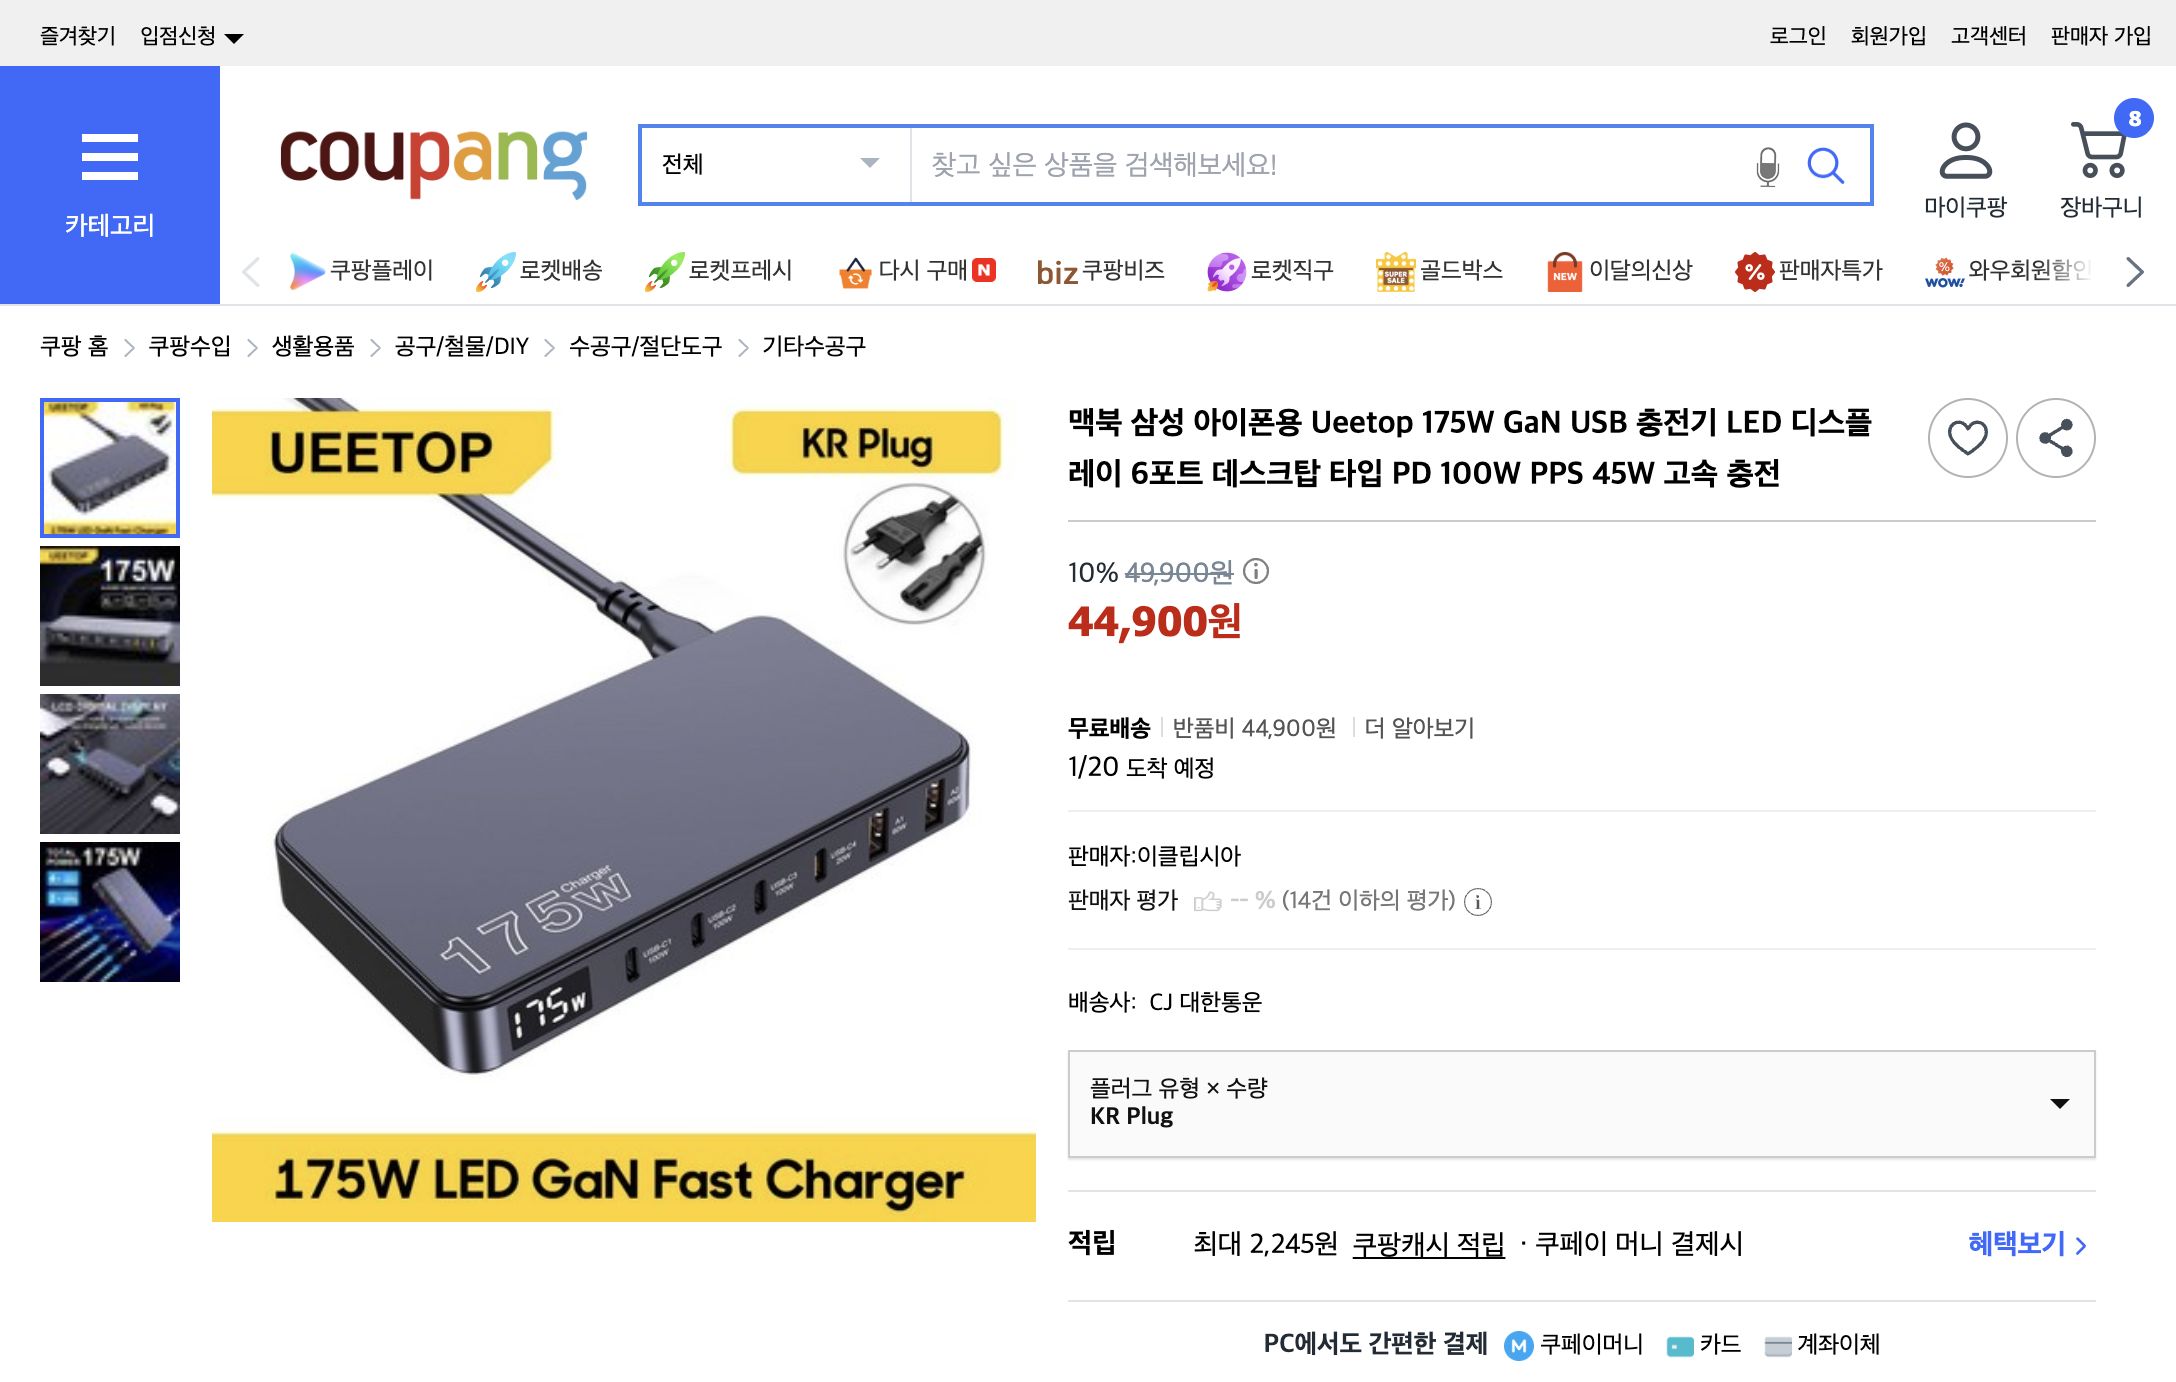The width and height of the screenshot is (2176, 1382).
Task: Select the 로켓배송 rocket icon
Action: [497, 270]
